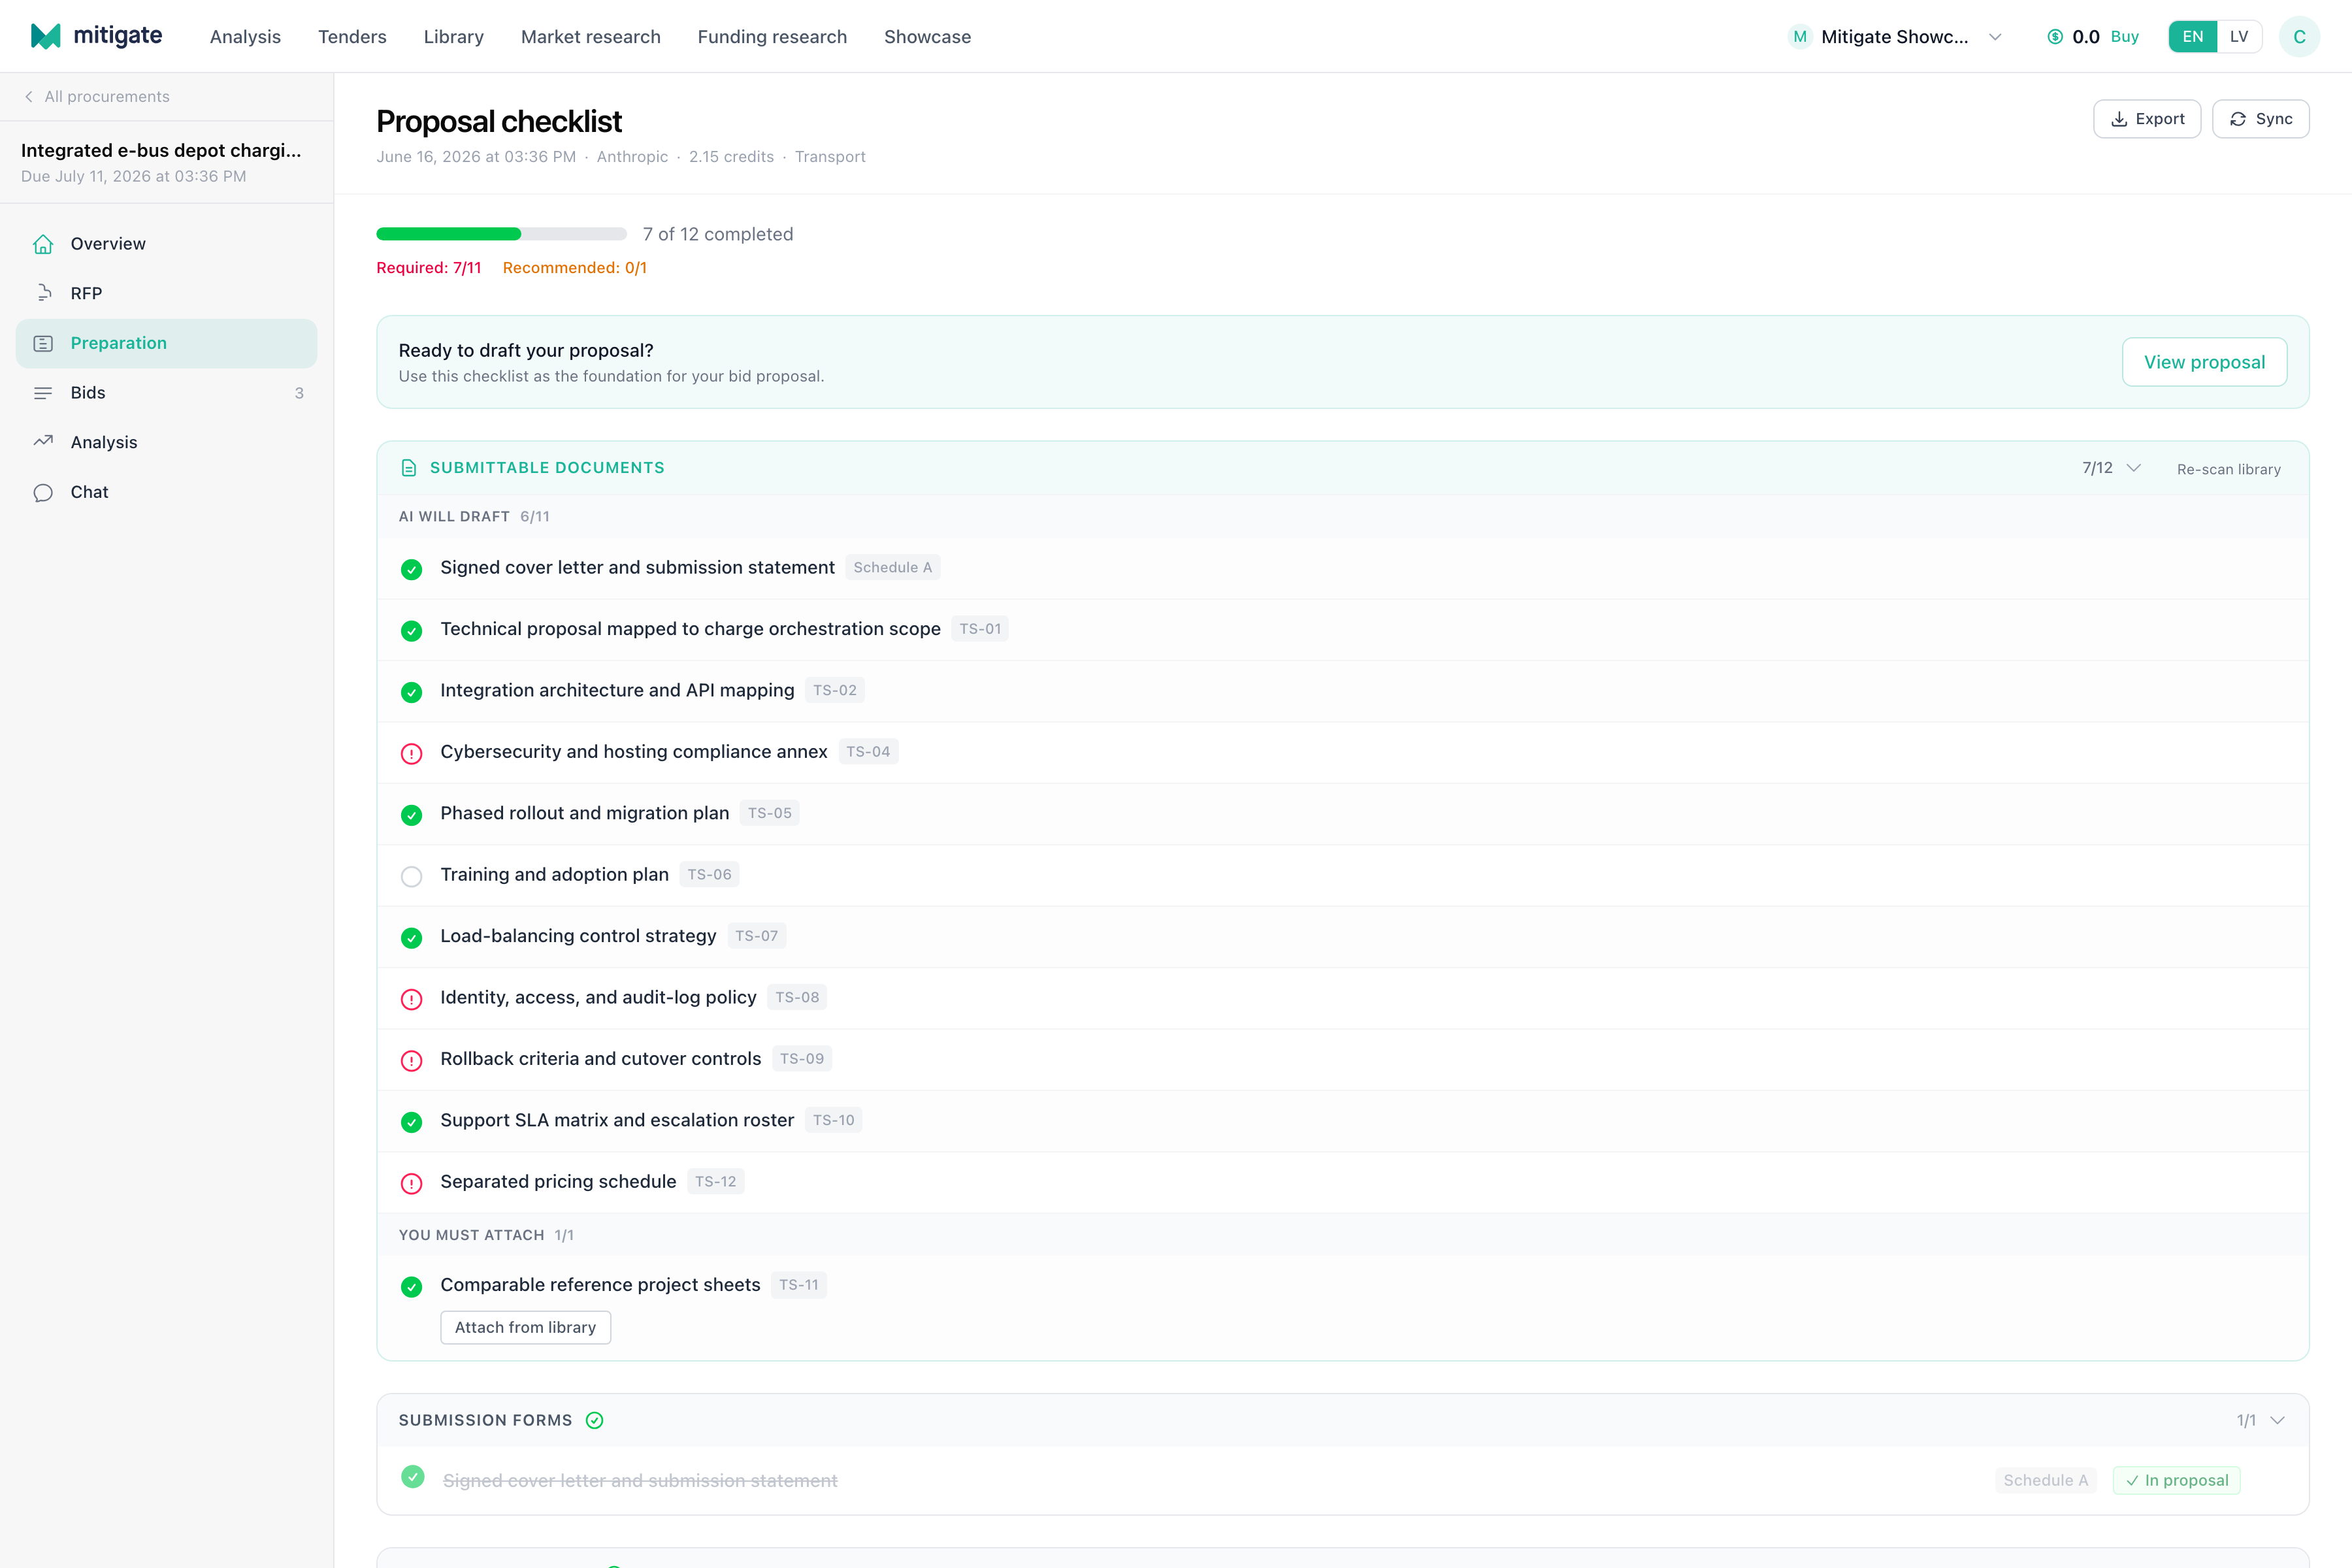Toggle Technical proposal TS-01 check
The height and width of the screenshot is (1568, 2352).
pyautogui.click(x=411, y=630)
